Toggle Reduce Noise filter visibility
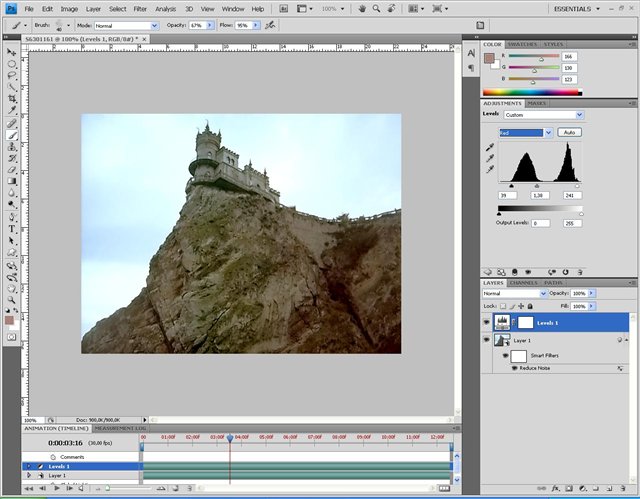Screen dimensions: 640x499 pyautogui.click(x=514, y=368)
